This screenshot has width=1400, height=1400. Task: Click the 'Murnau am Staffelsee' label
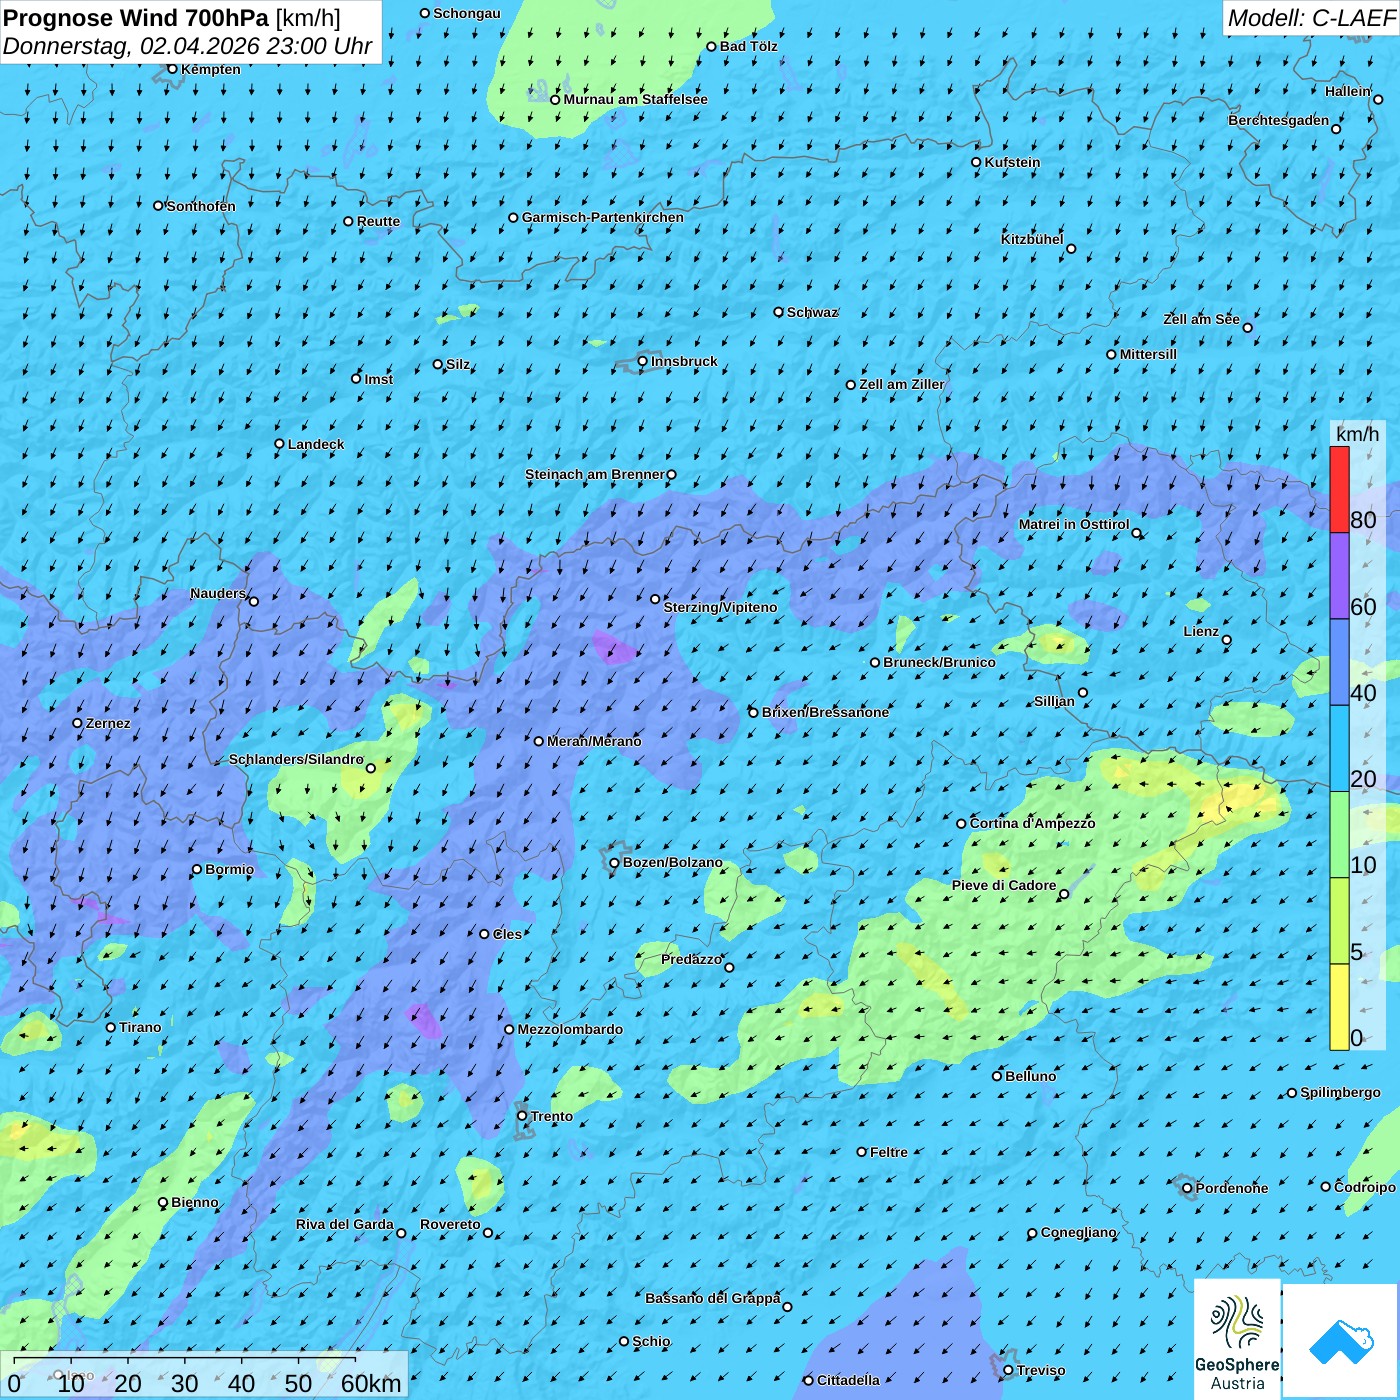(636, 99)
